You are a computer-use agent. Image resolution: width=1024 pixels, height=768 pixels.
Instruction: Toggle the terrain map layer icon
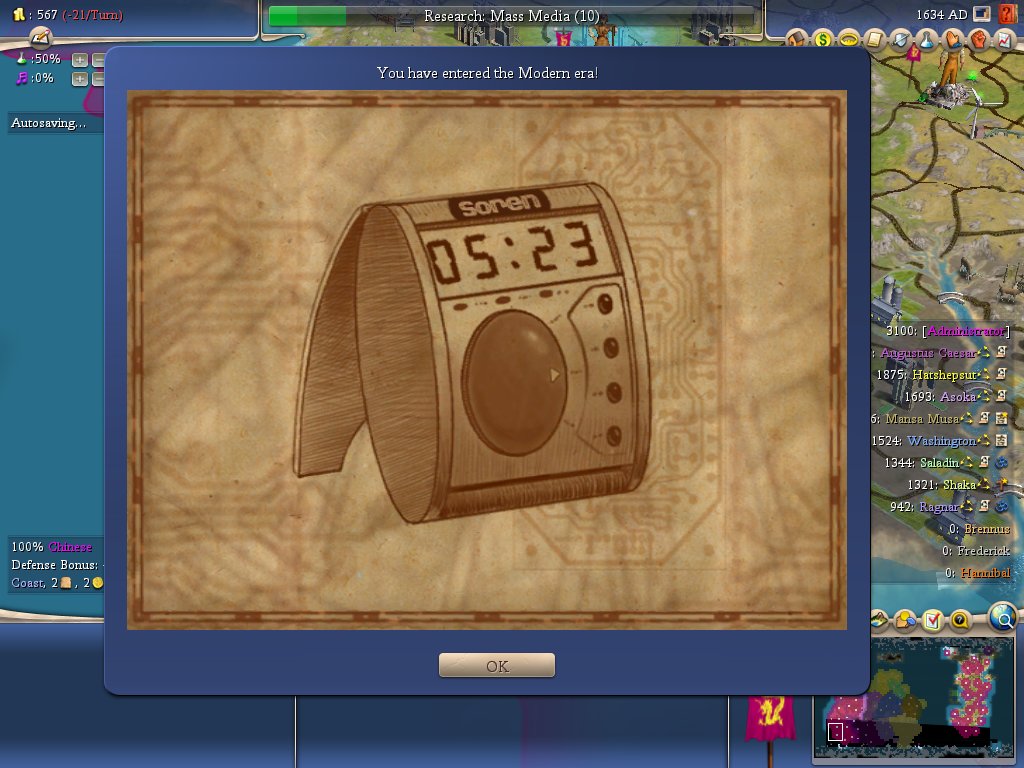[879, 619]
